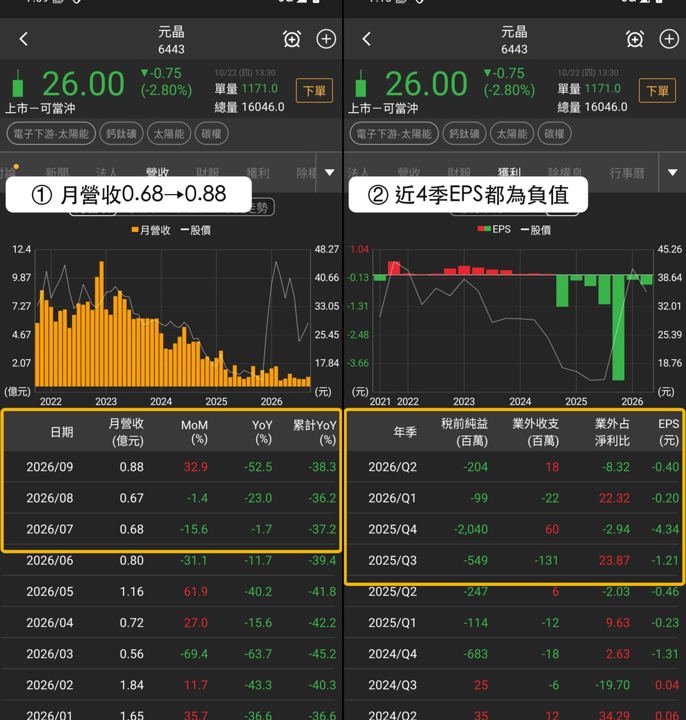The image size is (686, 720).
Task: Open the 太陽能 tag on left screen
Action: (x=169, y=134)
